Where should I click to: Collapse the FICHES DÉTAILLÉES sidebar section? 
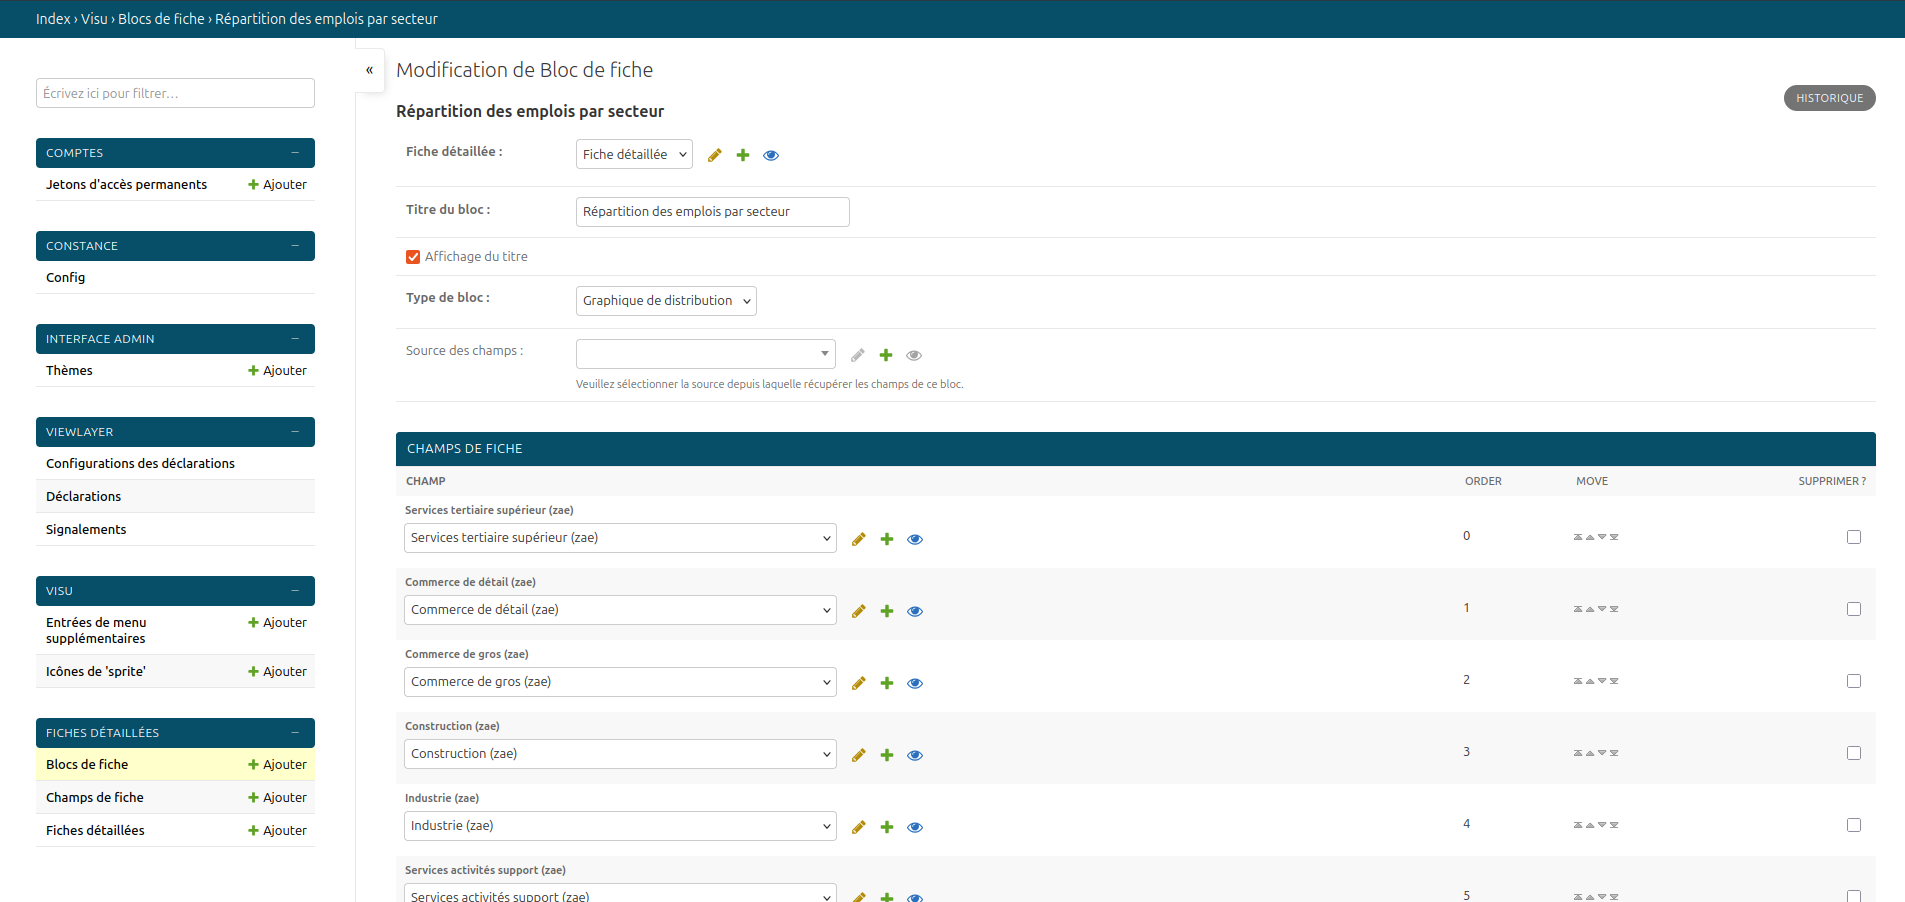coord(295,733)
